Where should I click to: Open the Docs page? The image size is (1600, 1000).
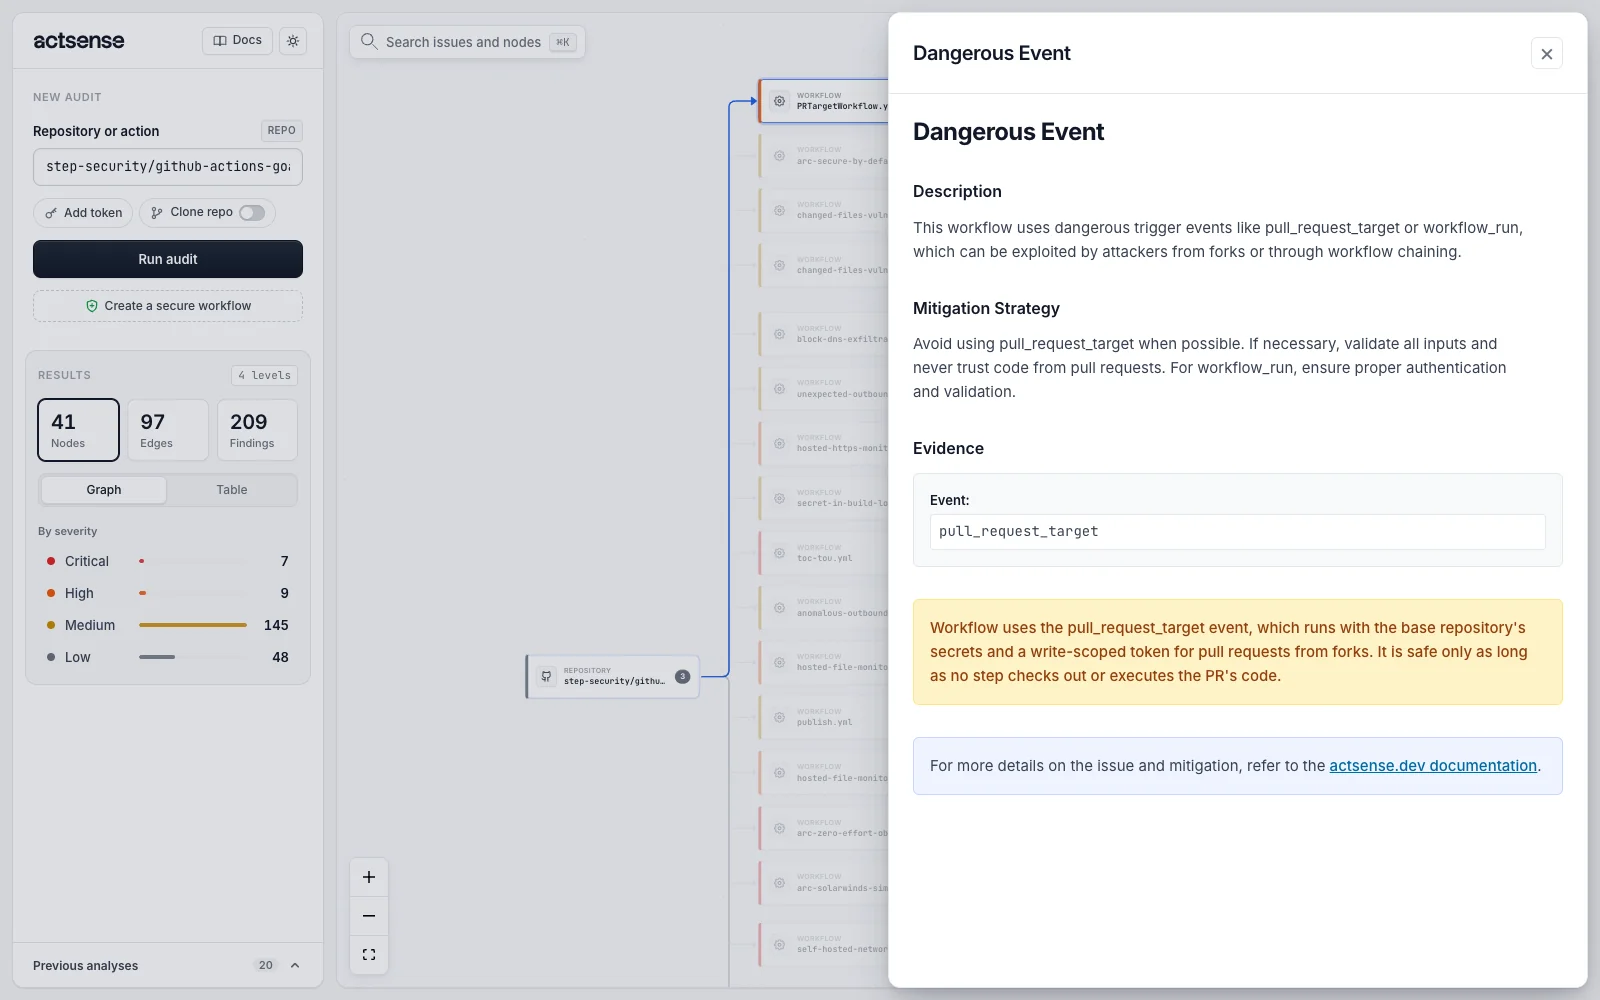[238, 41]
